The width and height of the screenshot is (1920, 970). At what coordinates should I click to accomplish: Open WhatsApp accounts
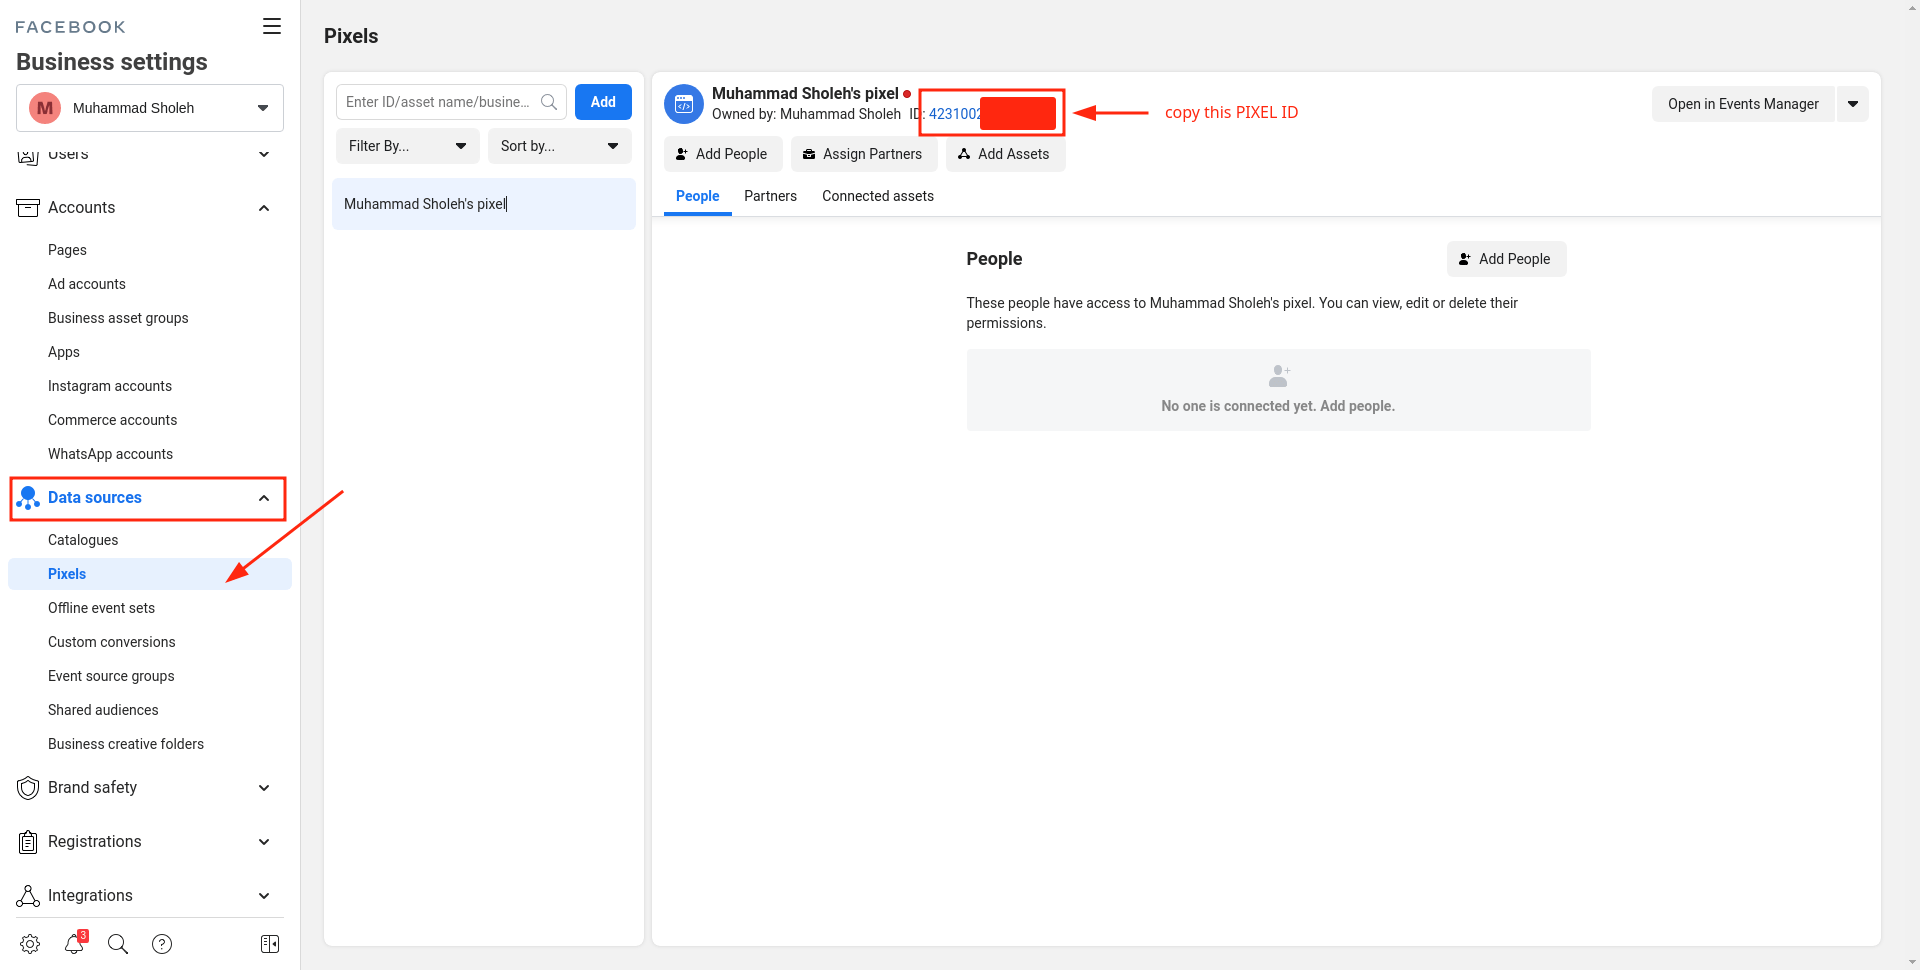click(111, 454)
